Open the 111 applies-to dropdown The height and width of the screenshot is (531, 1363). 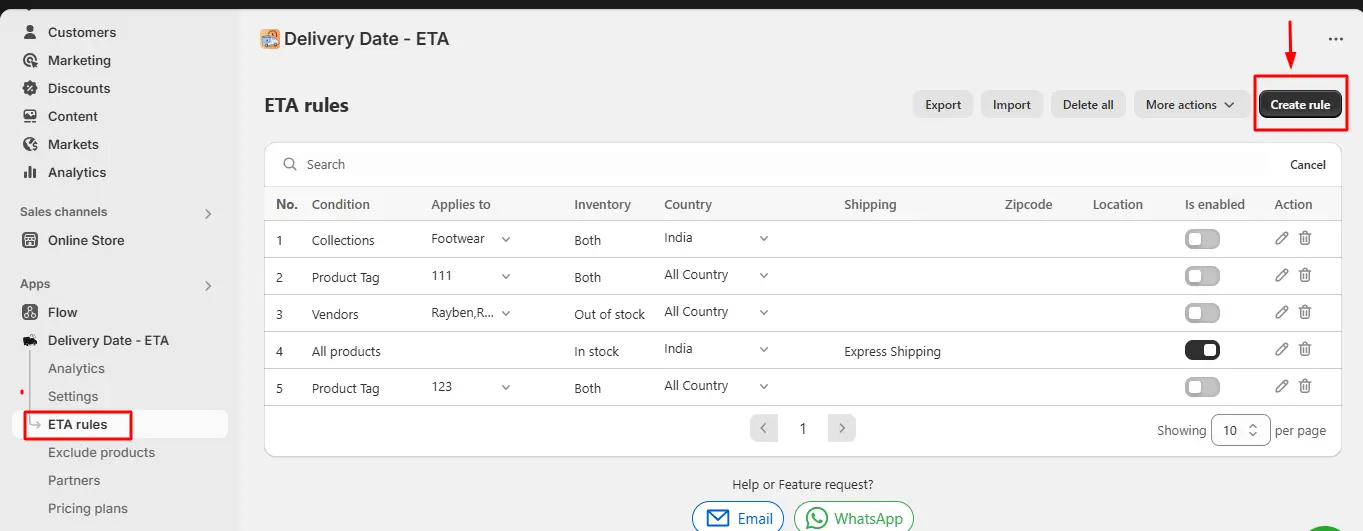coord(471,276)
